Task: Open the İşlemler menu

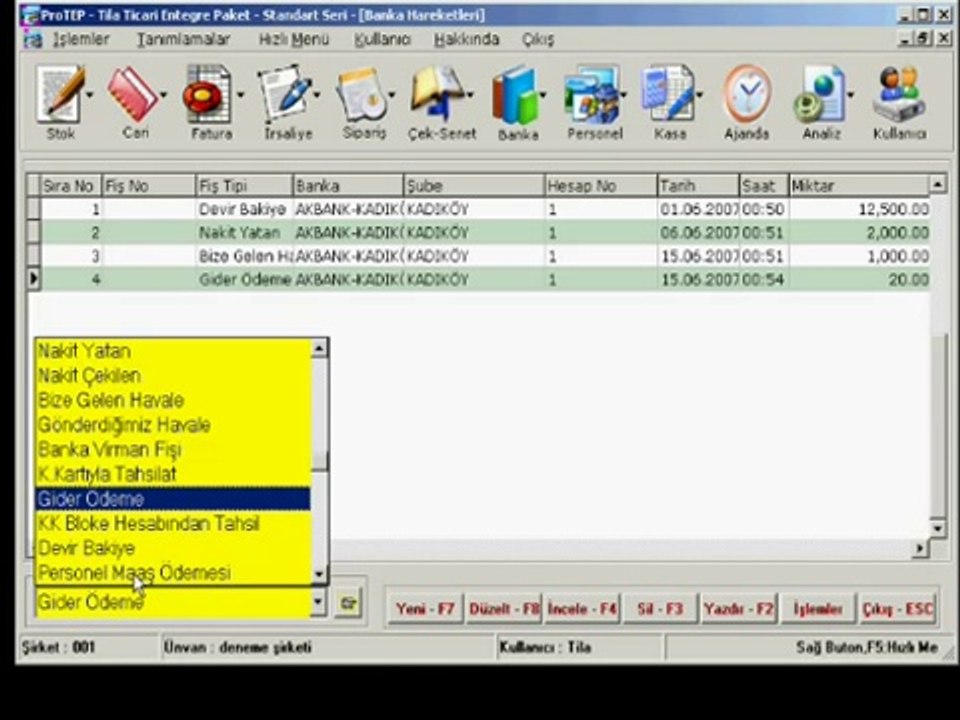Action: tap(80, 39)
